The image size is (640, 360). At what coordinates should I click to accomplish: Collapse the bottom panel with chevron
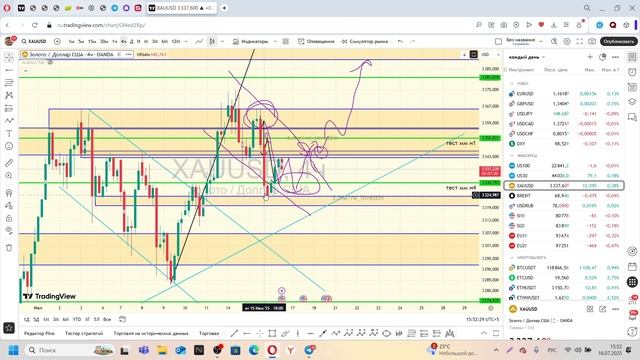click(x=484, y=333)
